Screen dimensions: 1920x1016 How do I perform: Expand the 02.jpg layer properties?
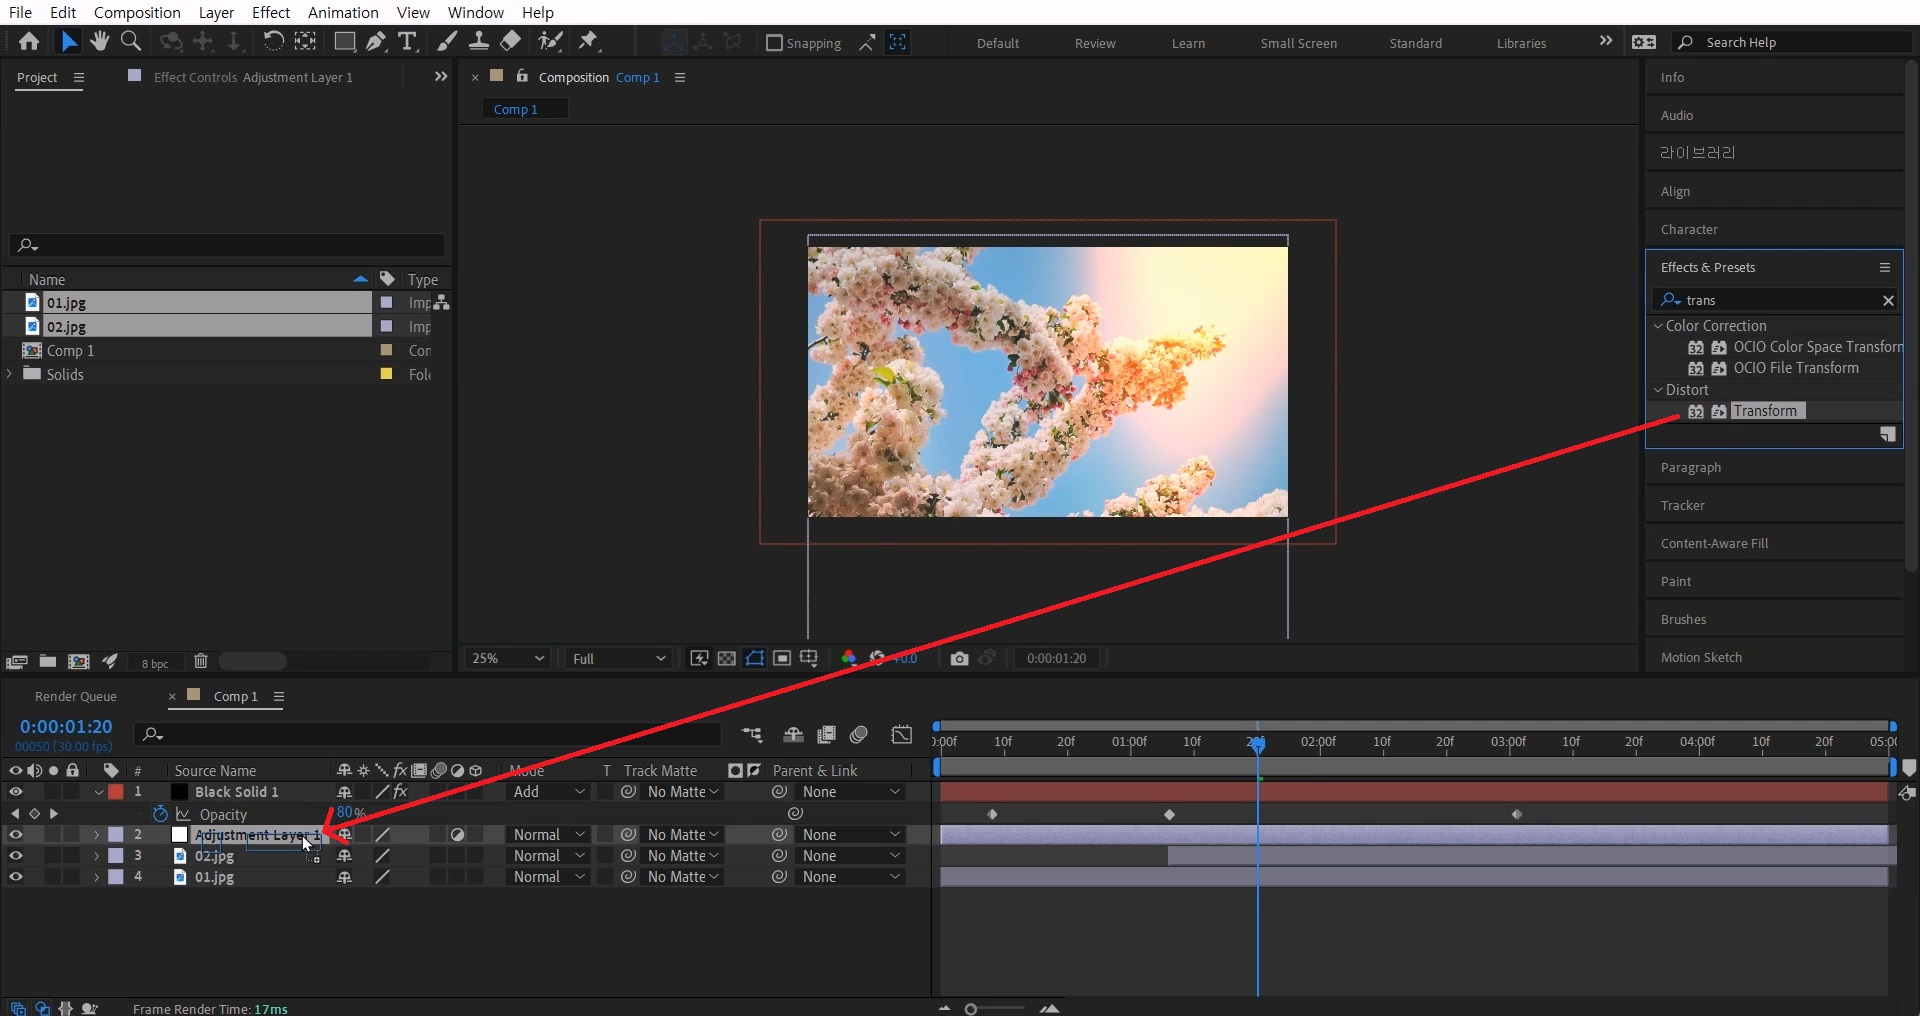(97, 856)
